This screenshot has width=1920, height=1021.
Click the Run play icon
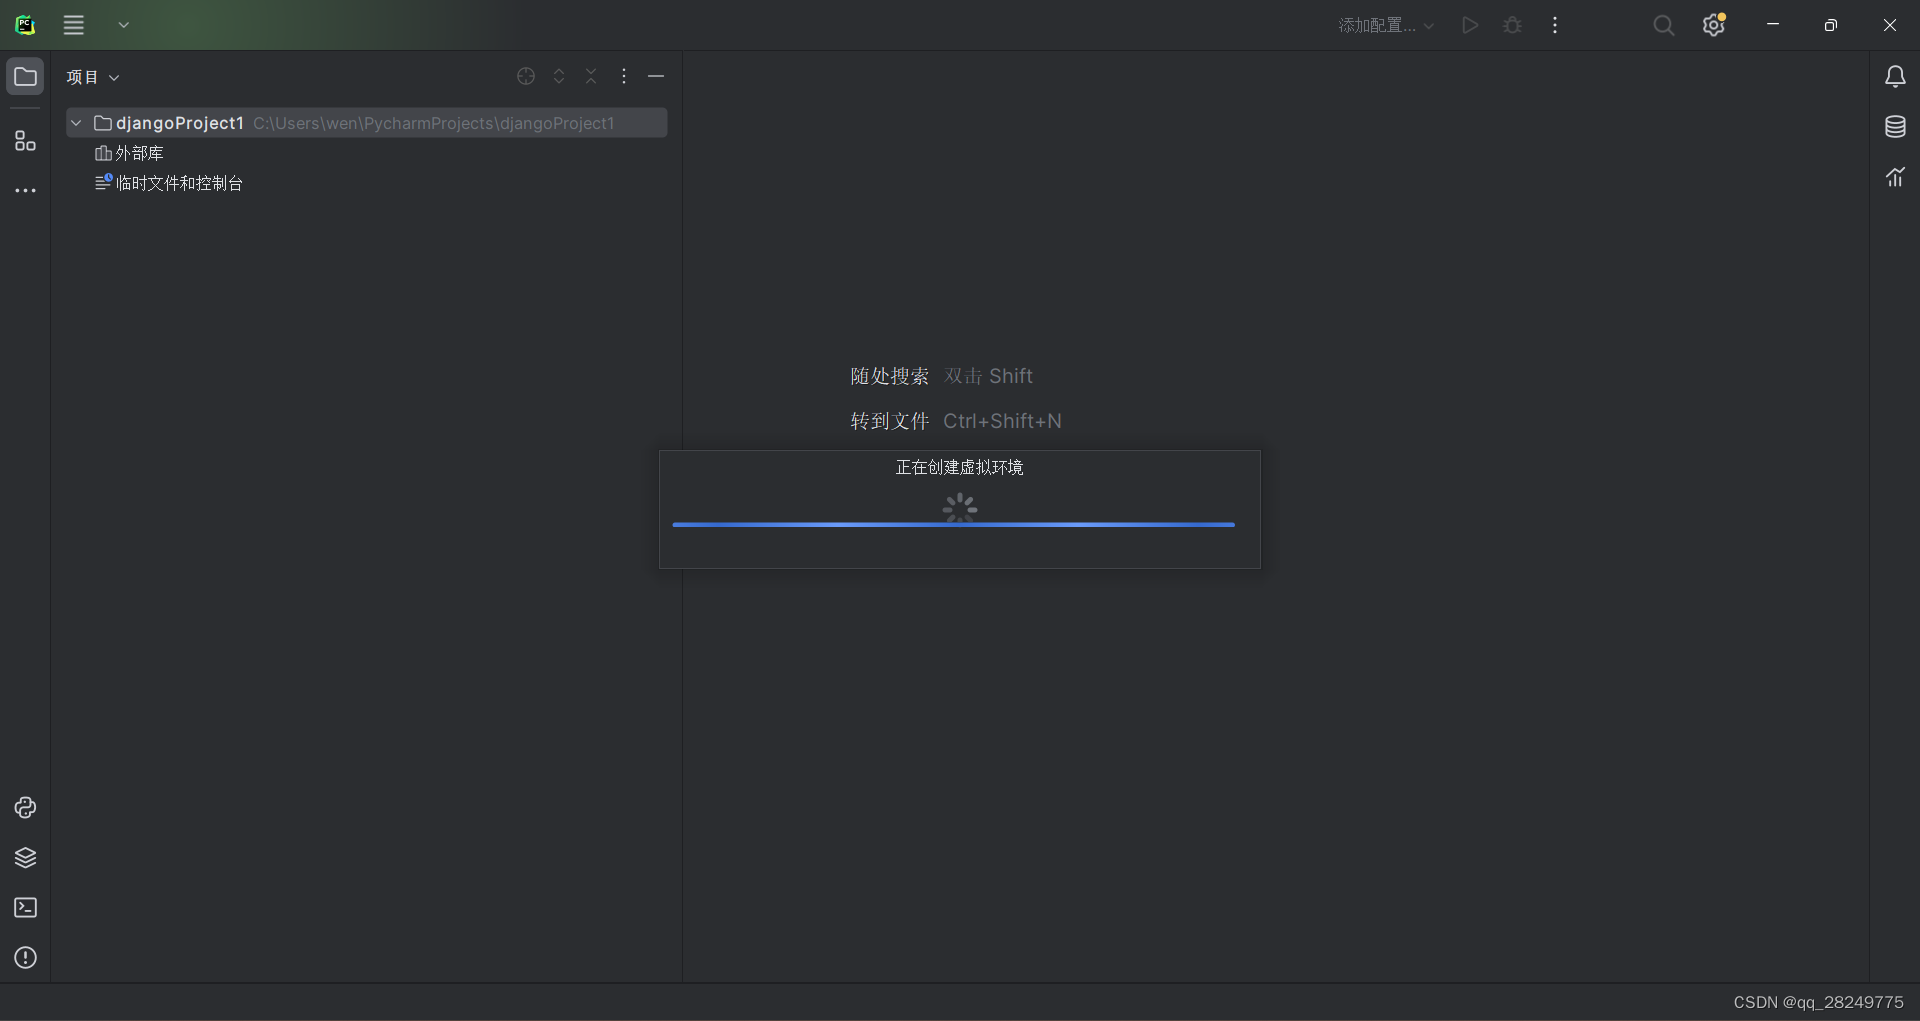[x=1470, y=25]
